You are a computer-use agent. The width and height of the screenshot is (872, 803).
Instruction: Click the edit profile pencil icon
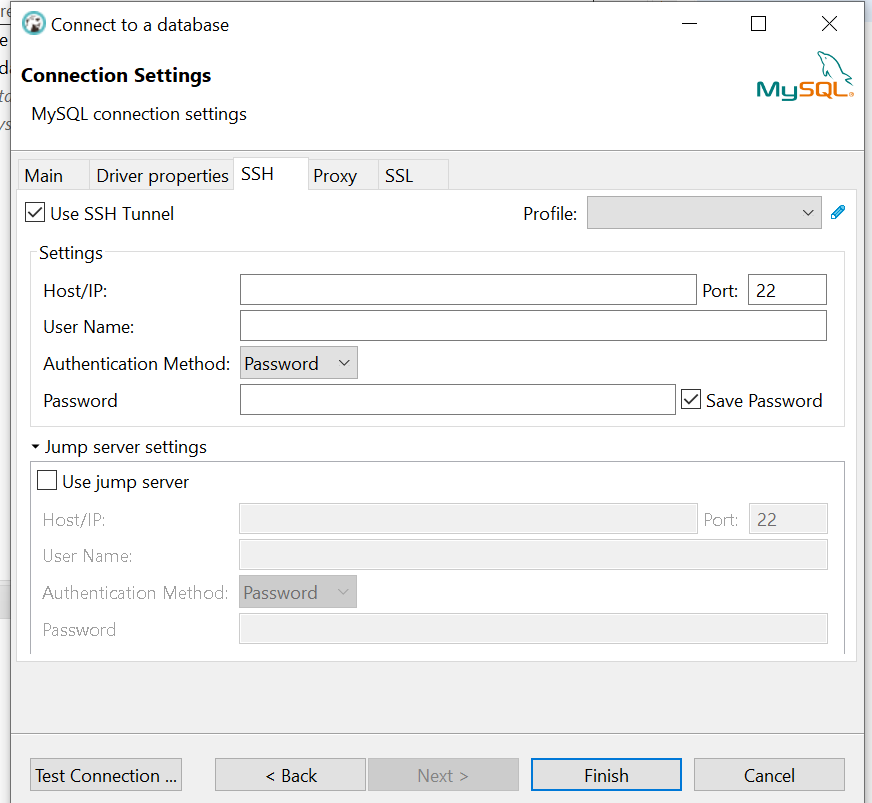pyautogui.click(x=838, y=212)
